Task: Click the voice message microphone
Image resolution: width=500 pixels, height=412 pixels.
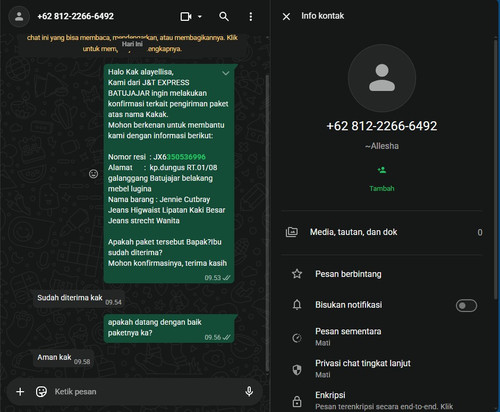Action: coord(249,392)
